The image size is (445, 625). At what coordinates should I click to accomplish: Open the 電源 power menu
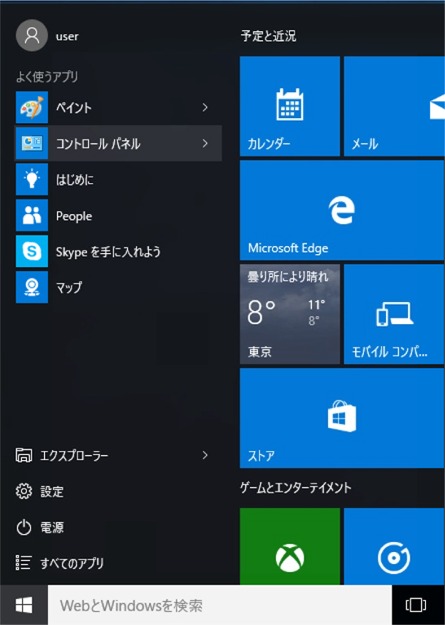[40, 527]
